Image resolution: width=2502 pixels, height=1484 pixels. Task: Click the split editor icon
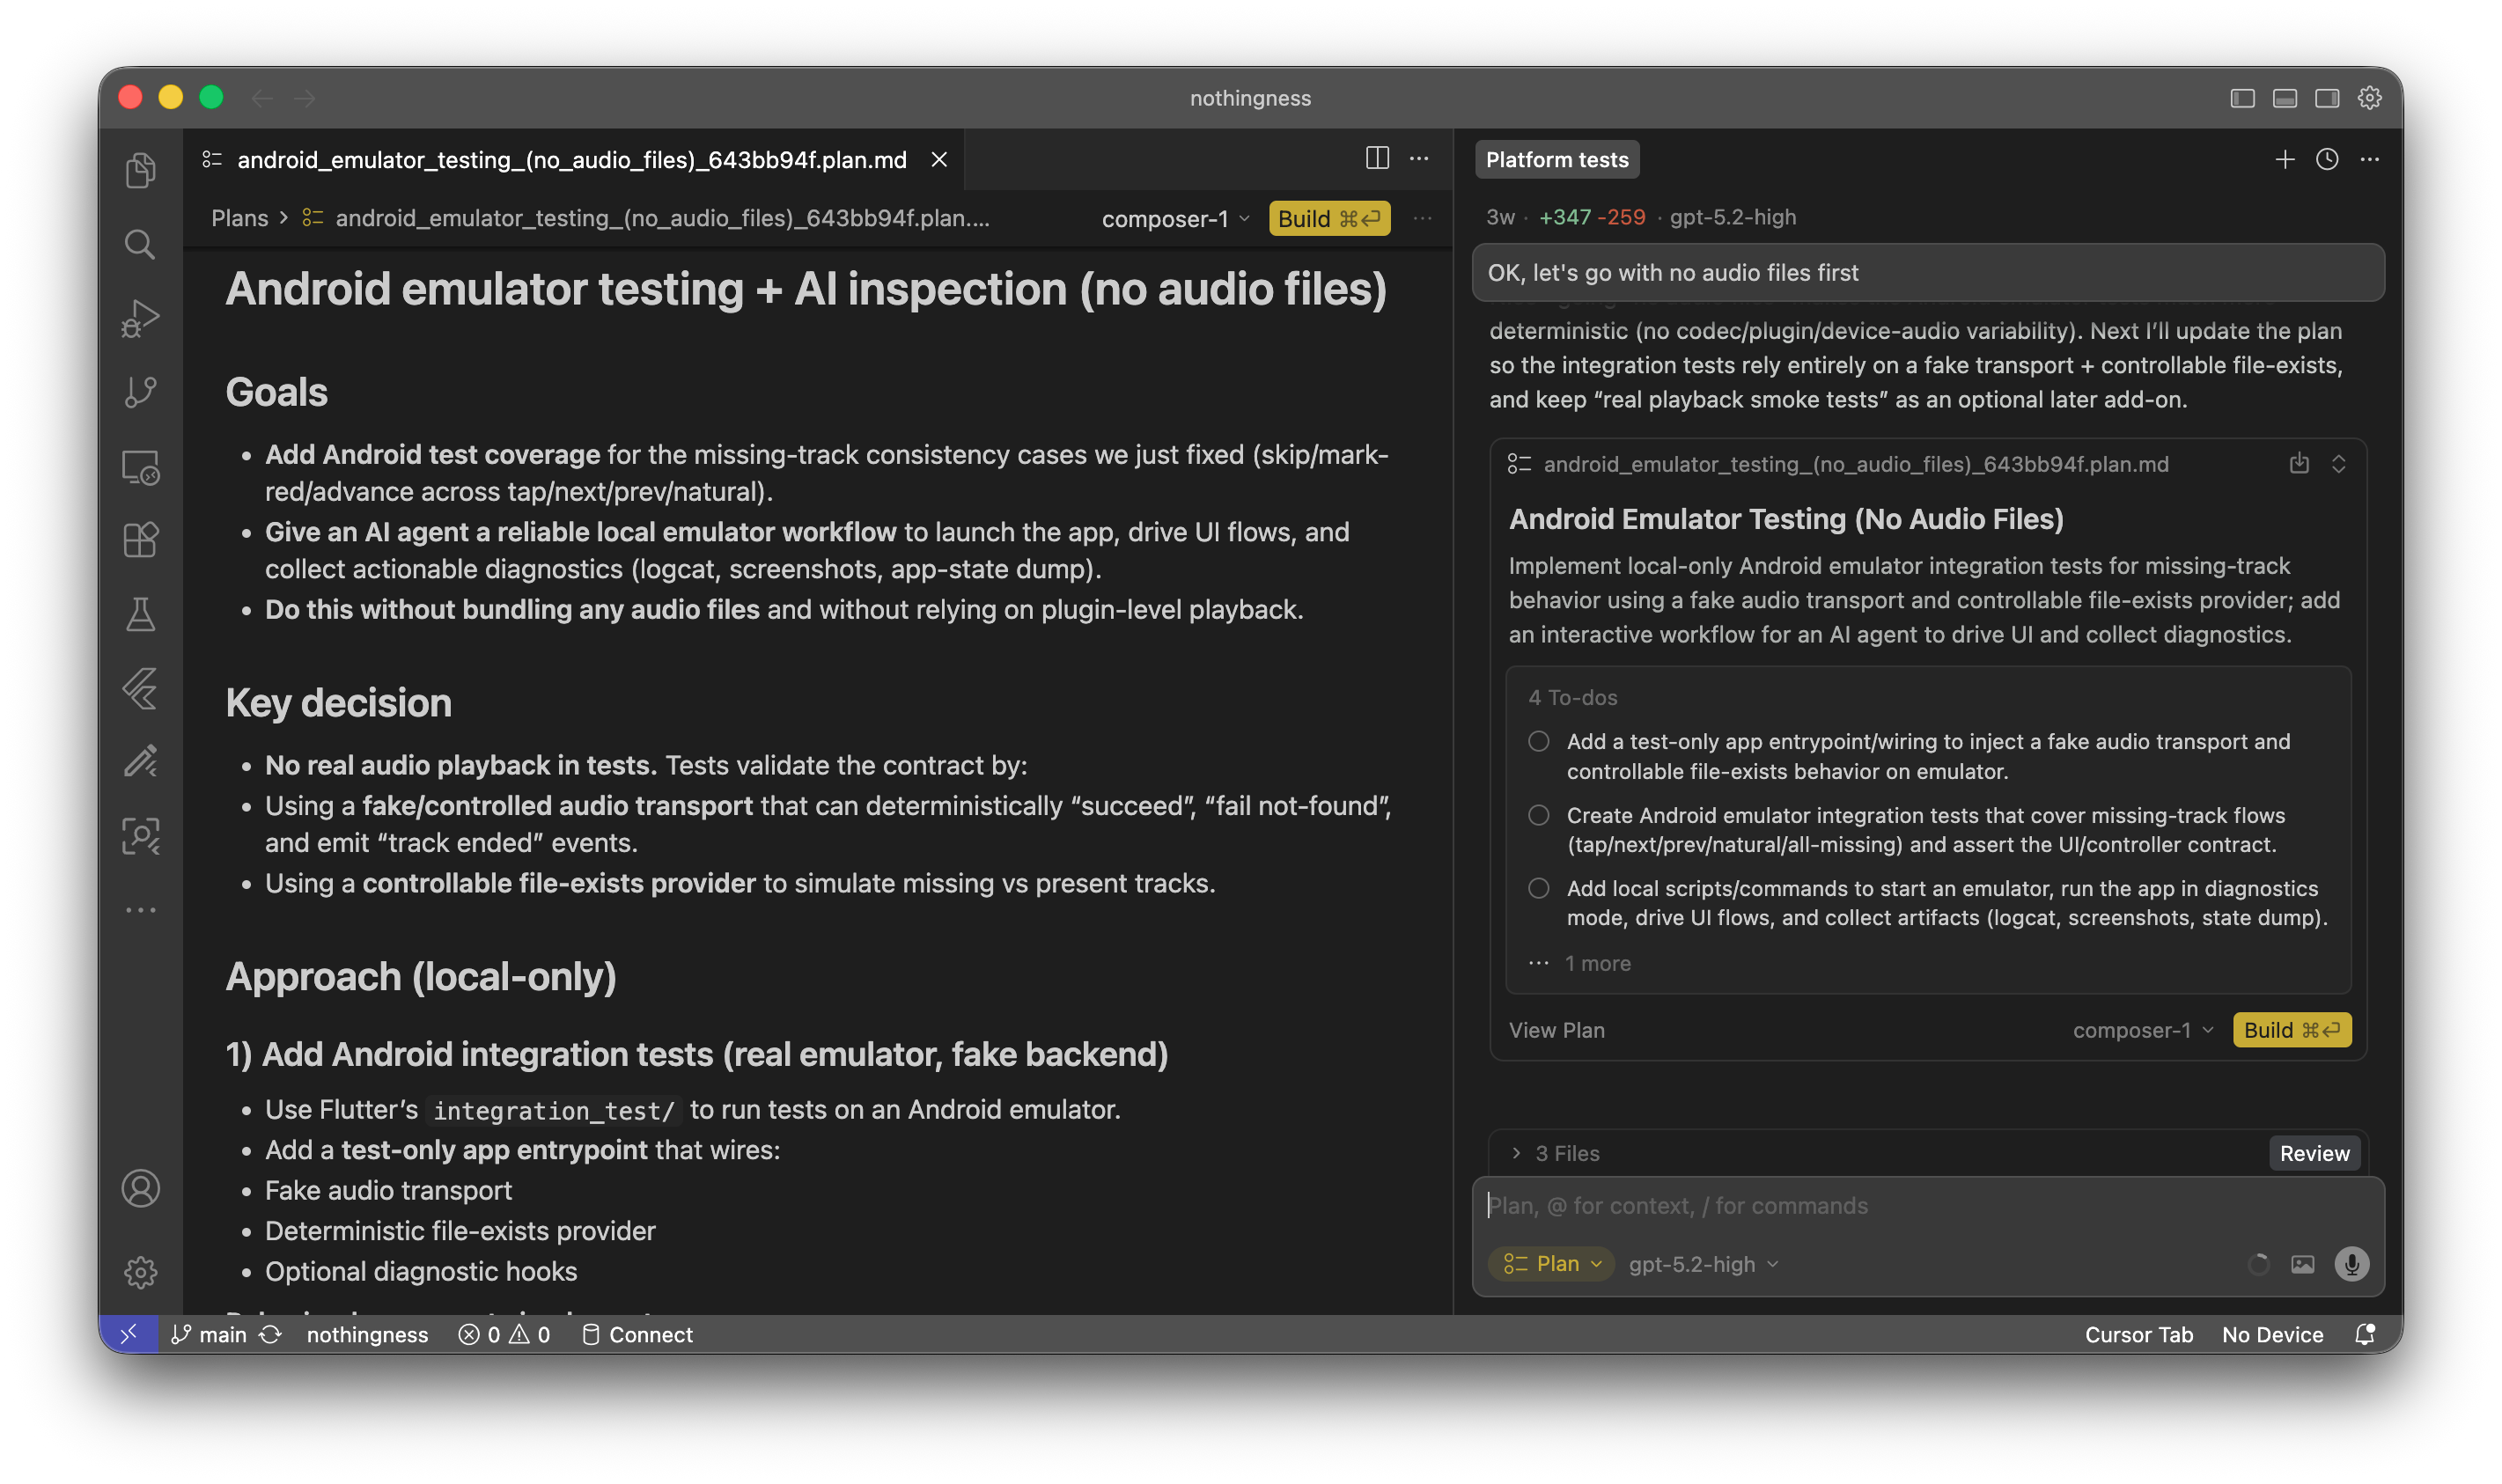1377,158
